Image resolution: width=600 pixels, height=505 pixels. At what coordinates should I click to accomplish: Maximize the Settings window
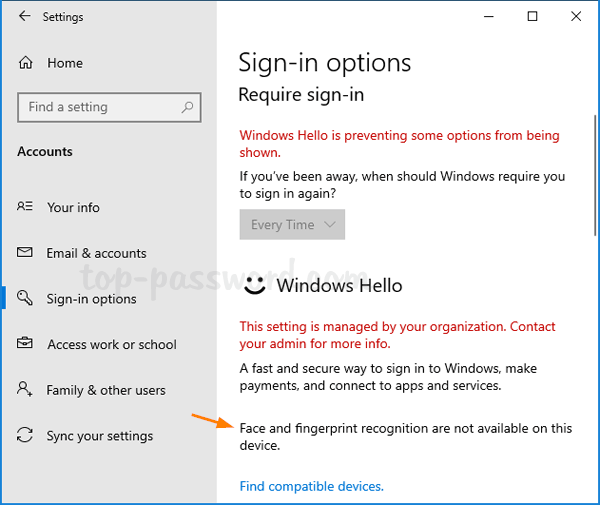point(532,16)
